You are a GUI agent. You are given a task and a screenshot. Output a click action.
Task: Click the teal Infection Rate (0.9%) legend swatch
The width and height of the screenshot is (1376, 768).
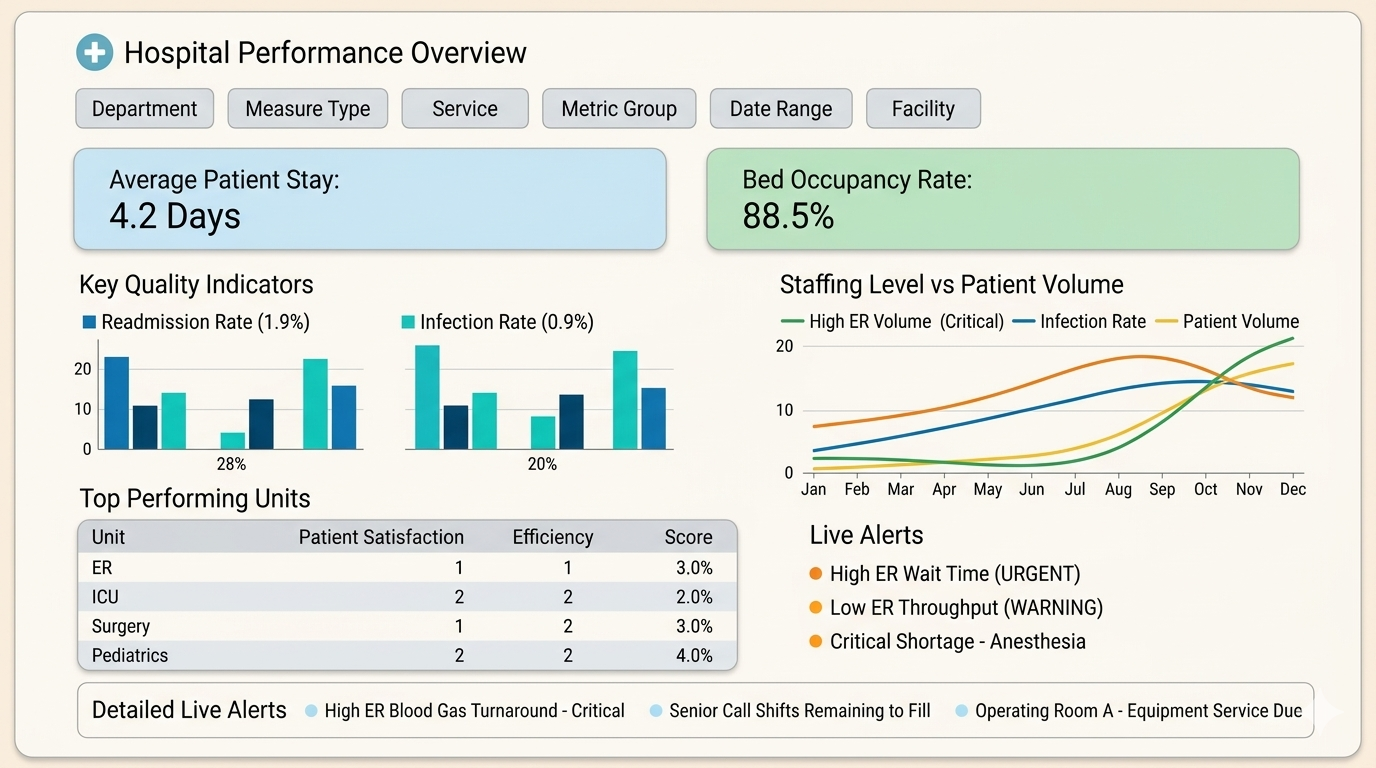(x=408, y=322)
